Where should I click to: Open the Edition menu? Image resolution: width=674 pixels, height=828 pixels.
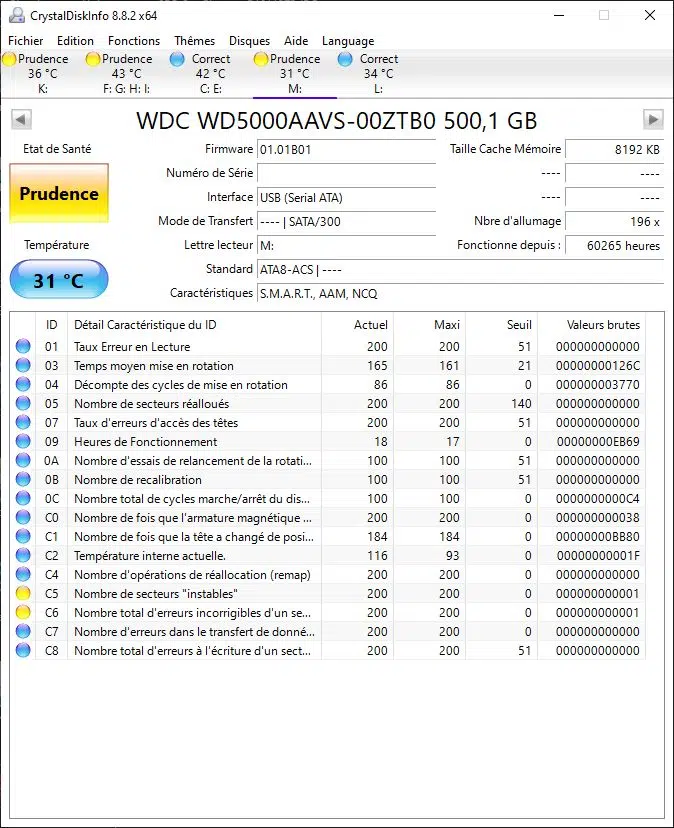[75, 41]
